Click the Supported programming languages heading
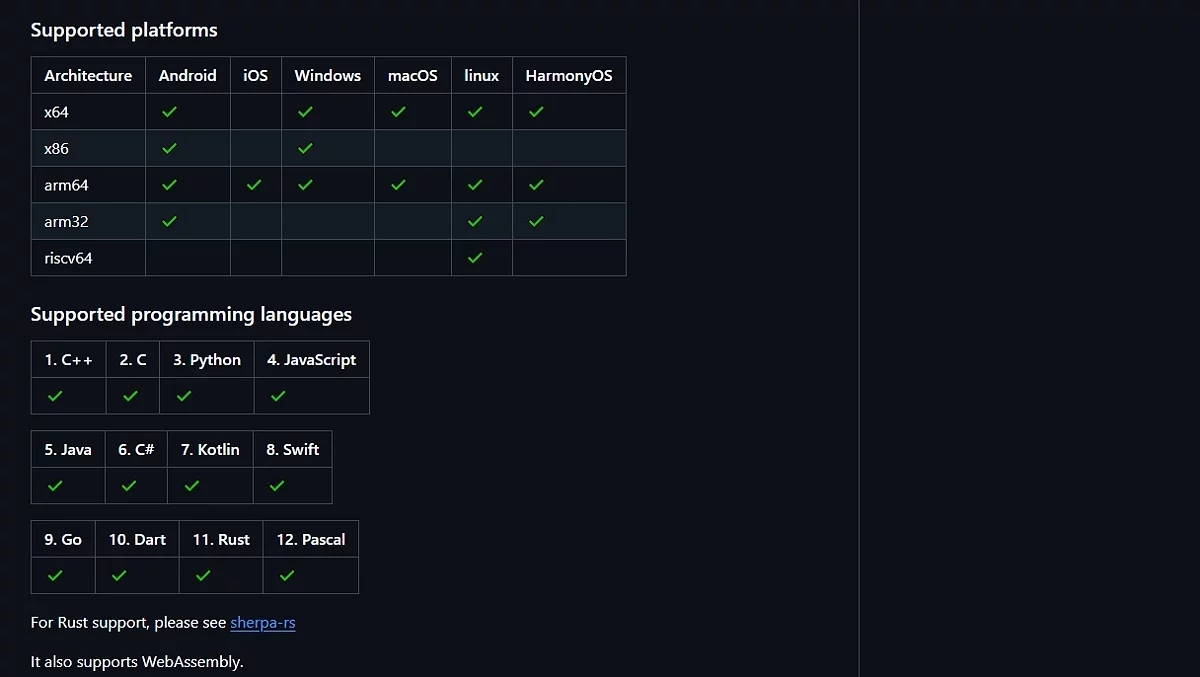 pos(191,314)
